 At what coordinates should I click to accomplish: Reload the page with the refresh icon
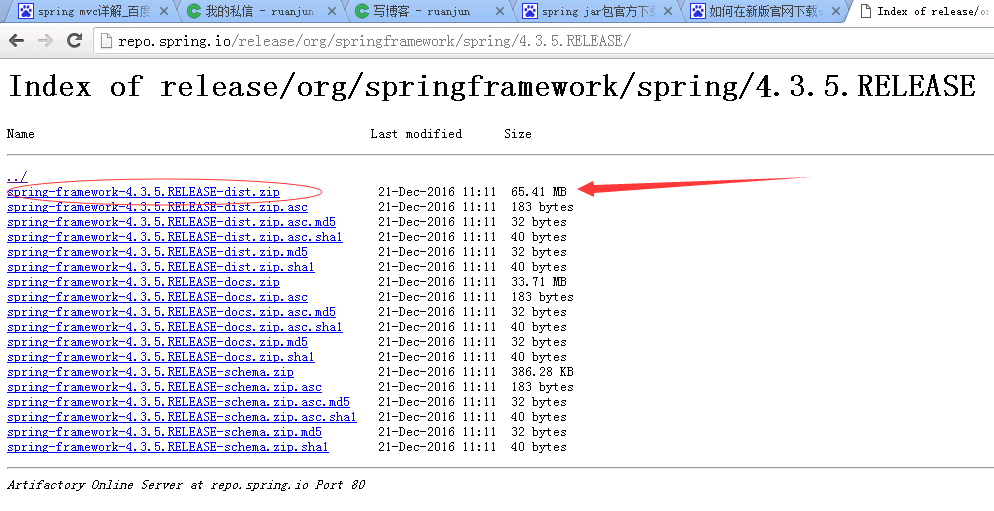(x=75, y=41)
